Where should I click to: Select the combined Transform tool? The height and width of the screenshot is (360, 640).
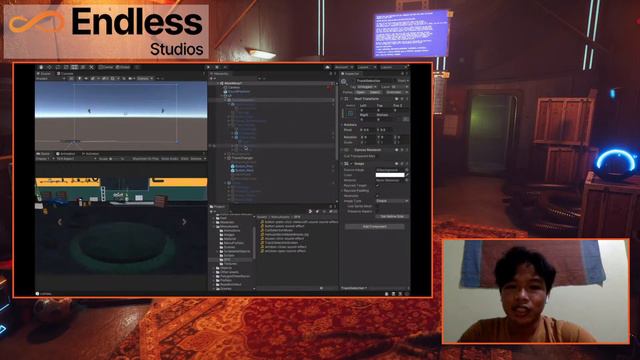coord(83,67)
